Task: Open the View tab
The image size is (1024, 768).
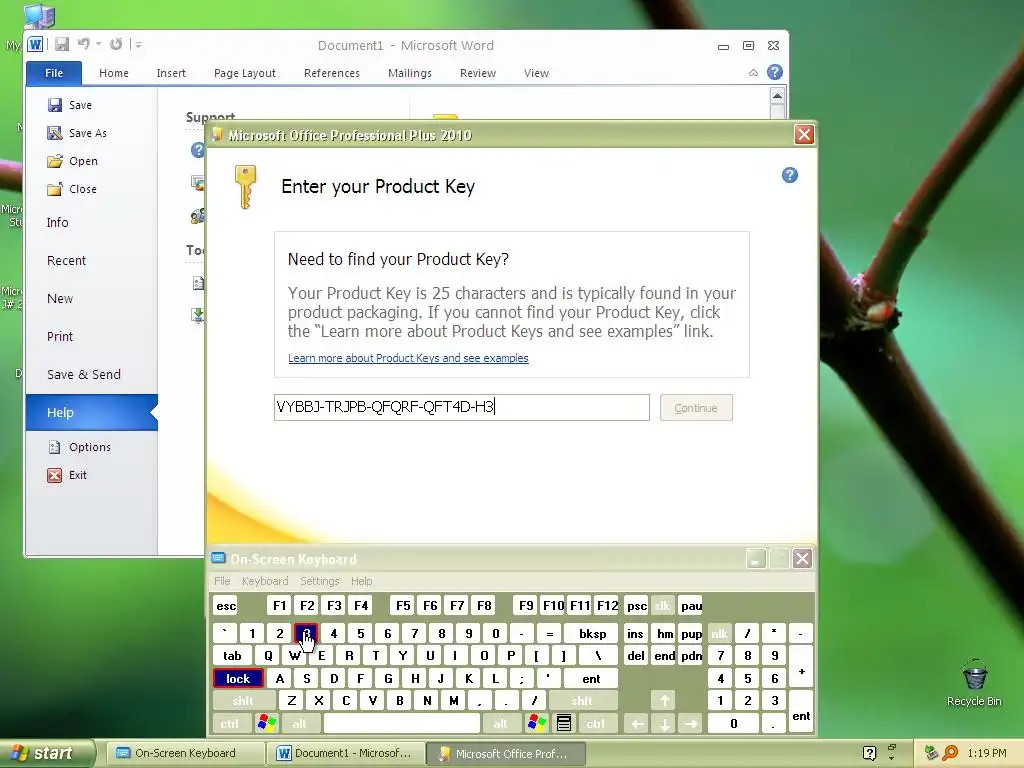Action: (x=536, y=73)
